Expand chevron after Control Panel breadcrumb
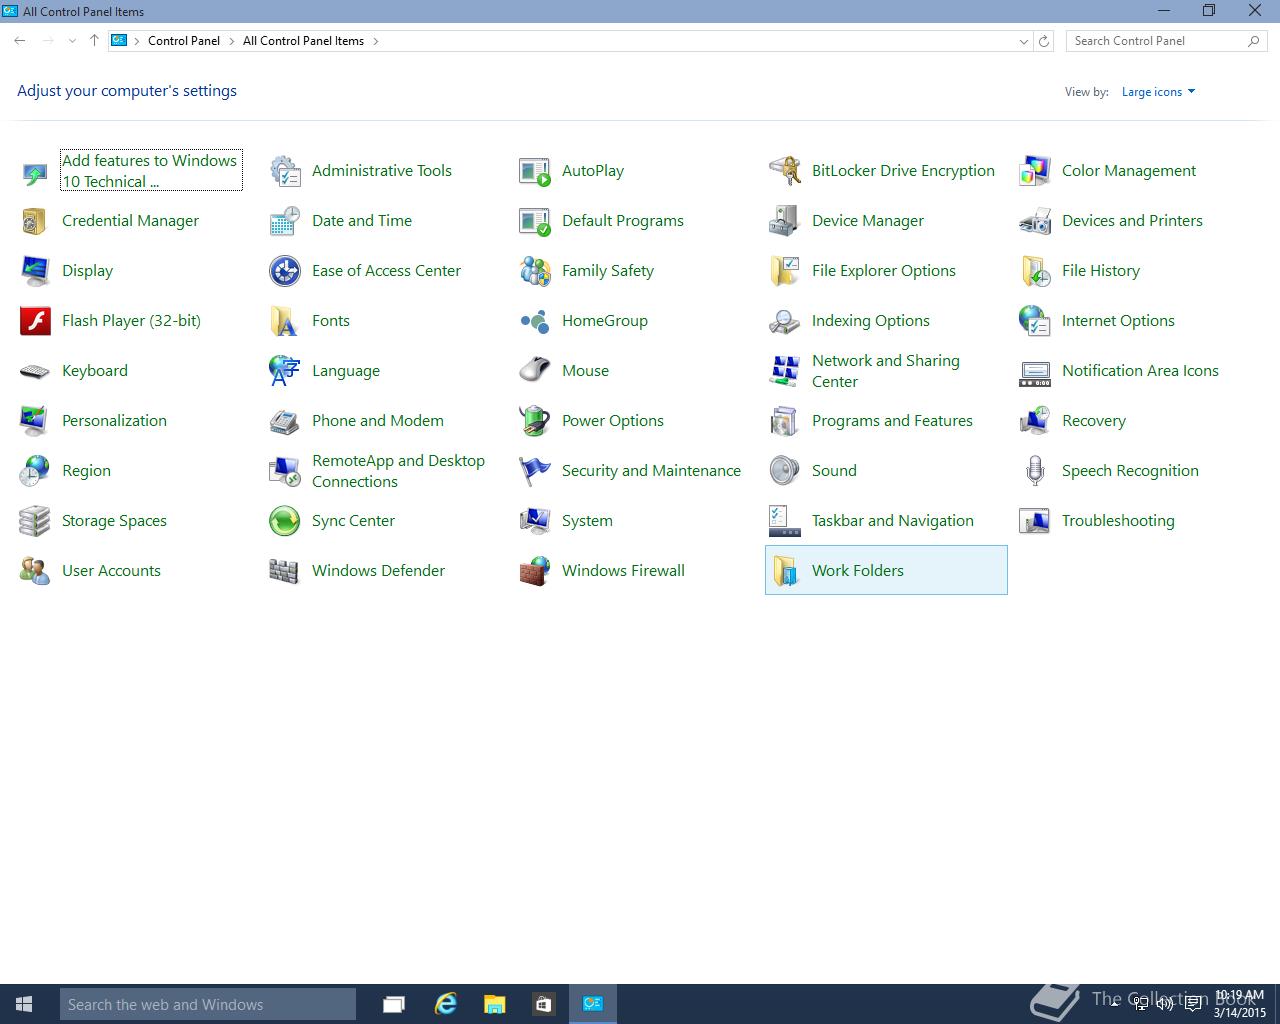1280x1024 pixels. click(231, 41)
